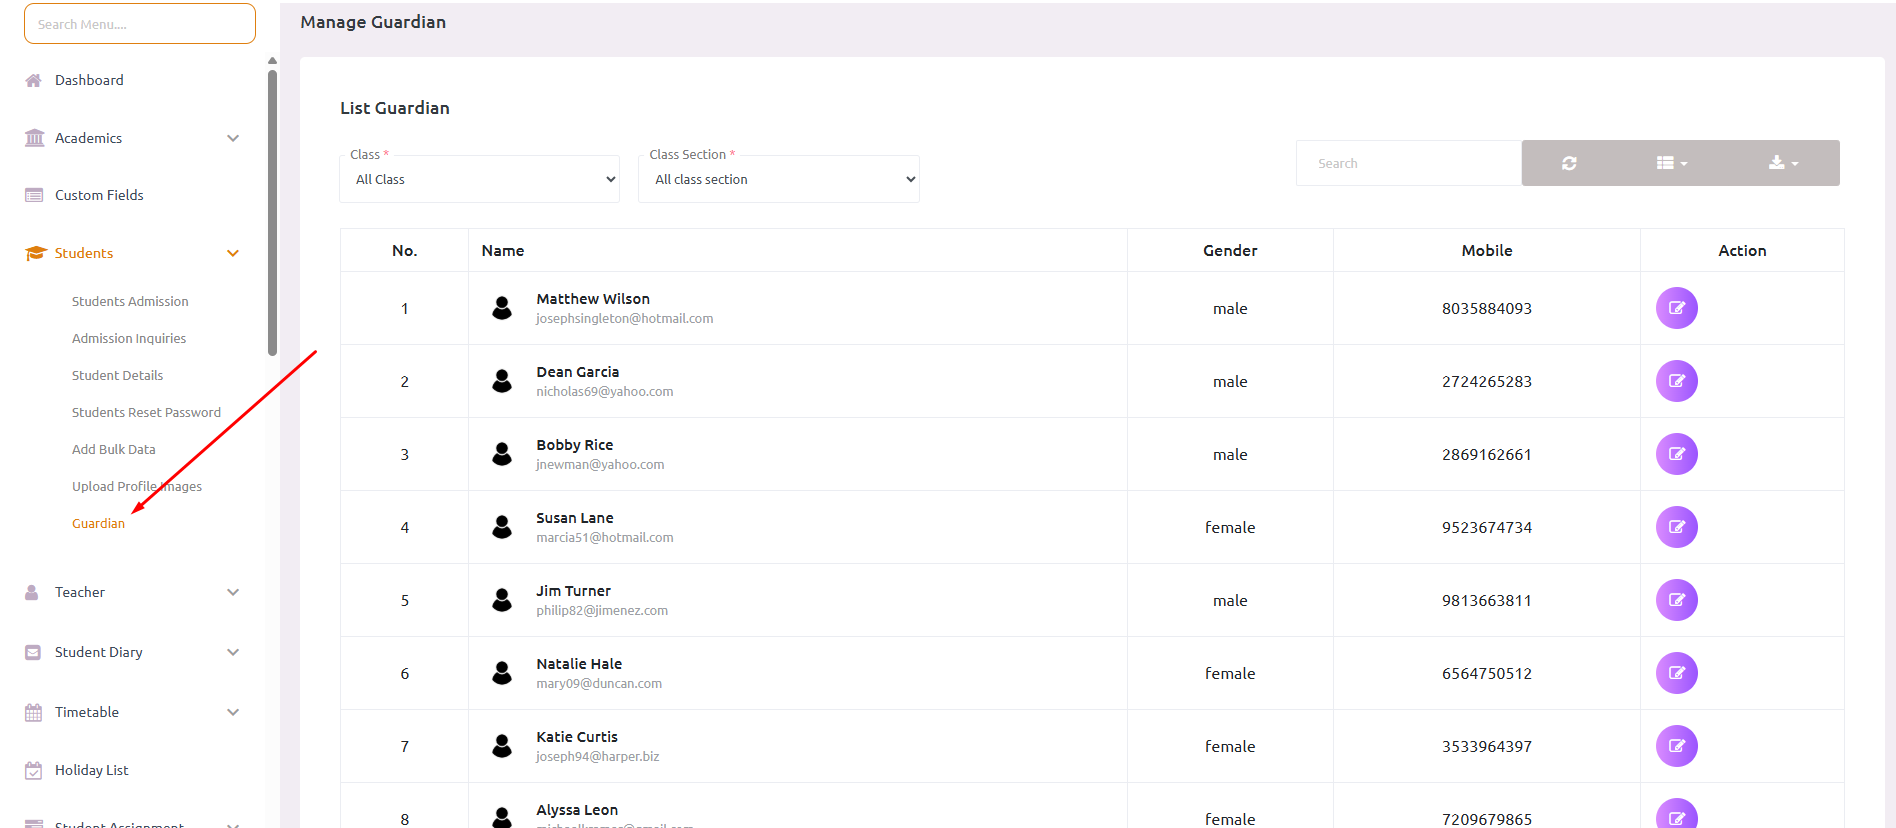Edit guardian Matthew Wilson

coord(1676,308)
